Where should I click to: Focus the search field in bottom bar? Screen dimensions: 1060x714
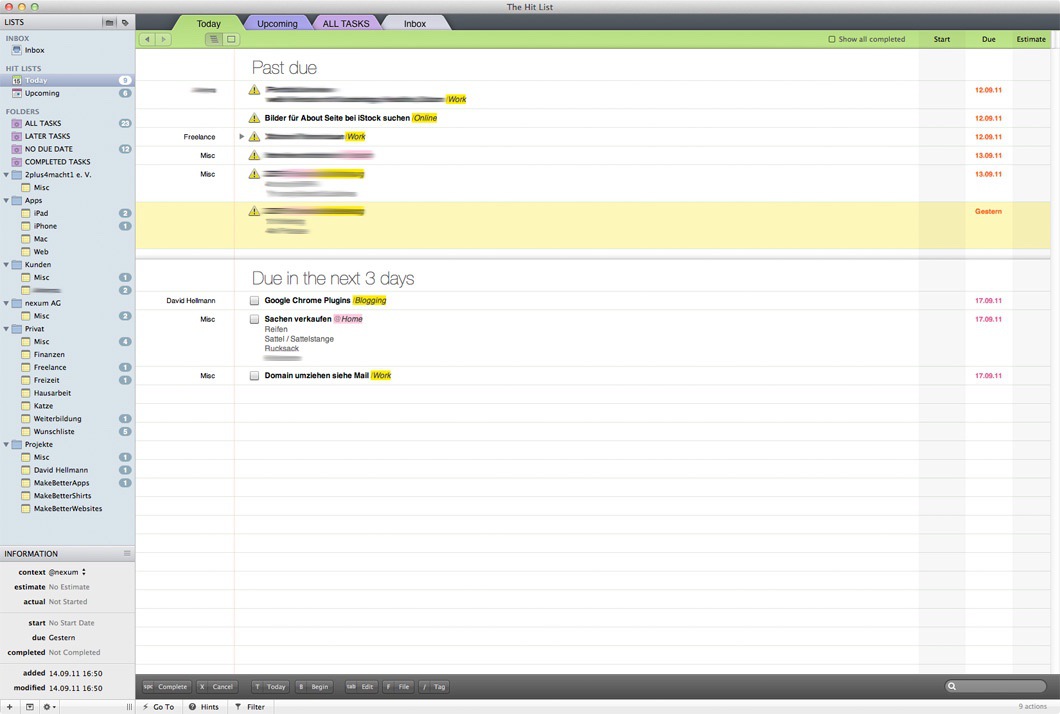(995, 686)
